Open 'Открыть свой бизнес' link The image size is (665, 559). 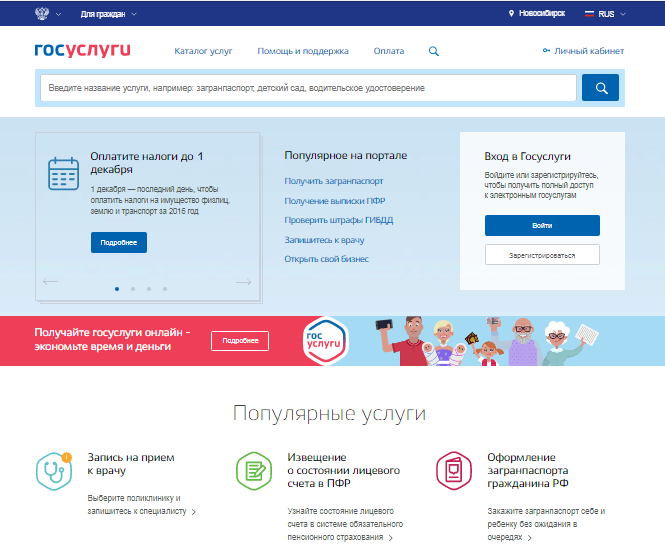(x=327, y=259)
